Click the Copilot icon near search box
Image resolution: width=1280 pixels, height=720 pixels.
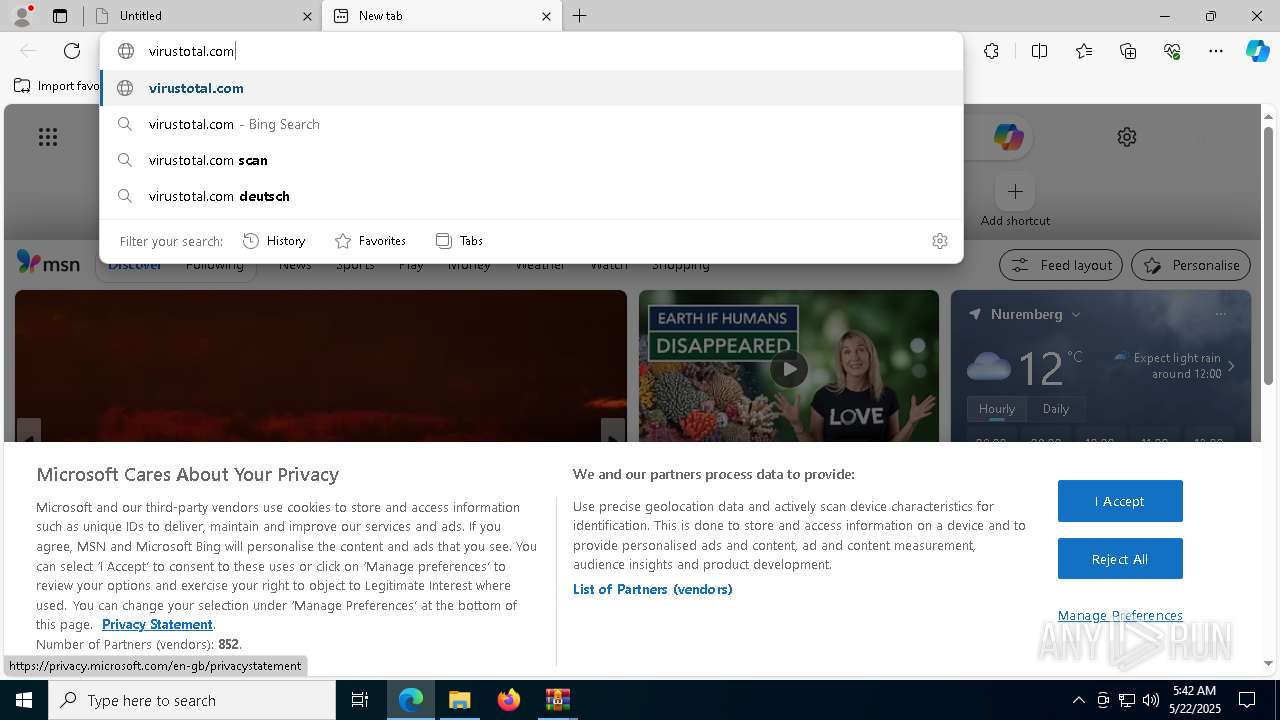(x=1008, y=137)
